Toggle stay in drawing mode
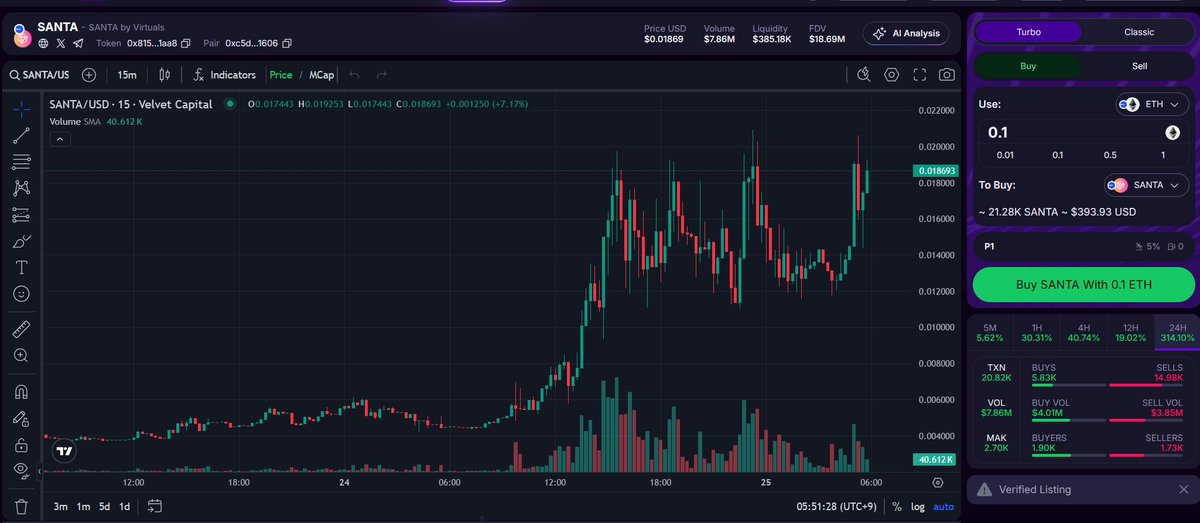The width and height of the screenshot is (1200, 523). [21, 419]
